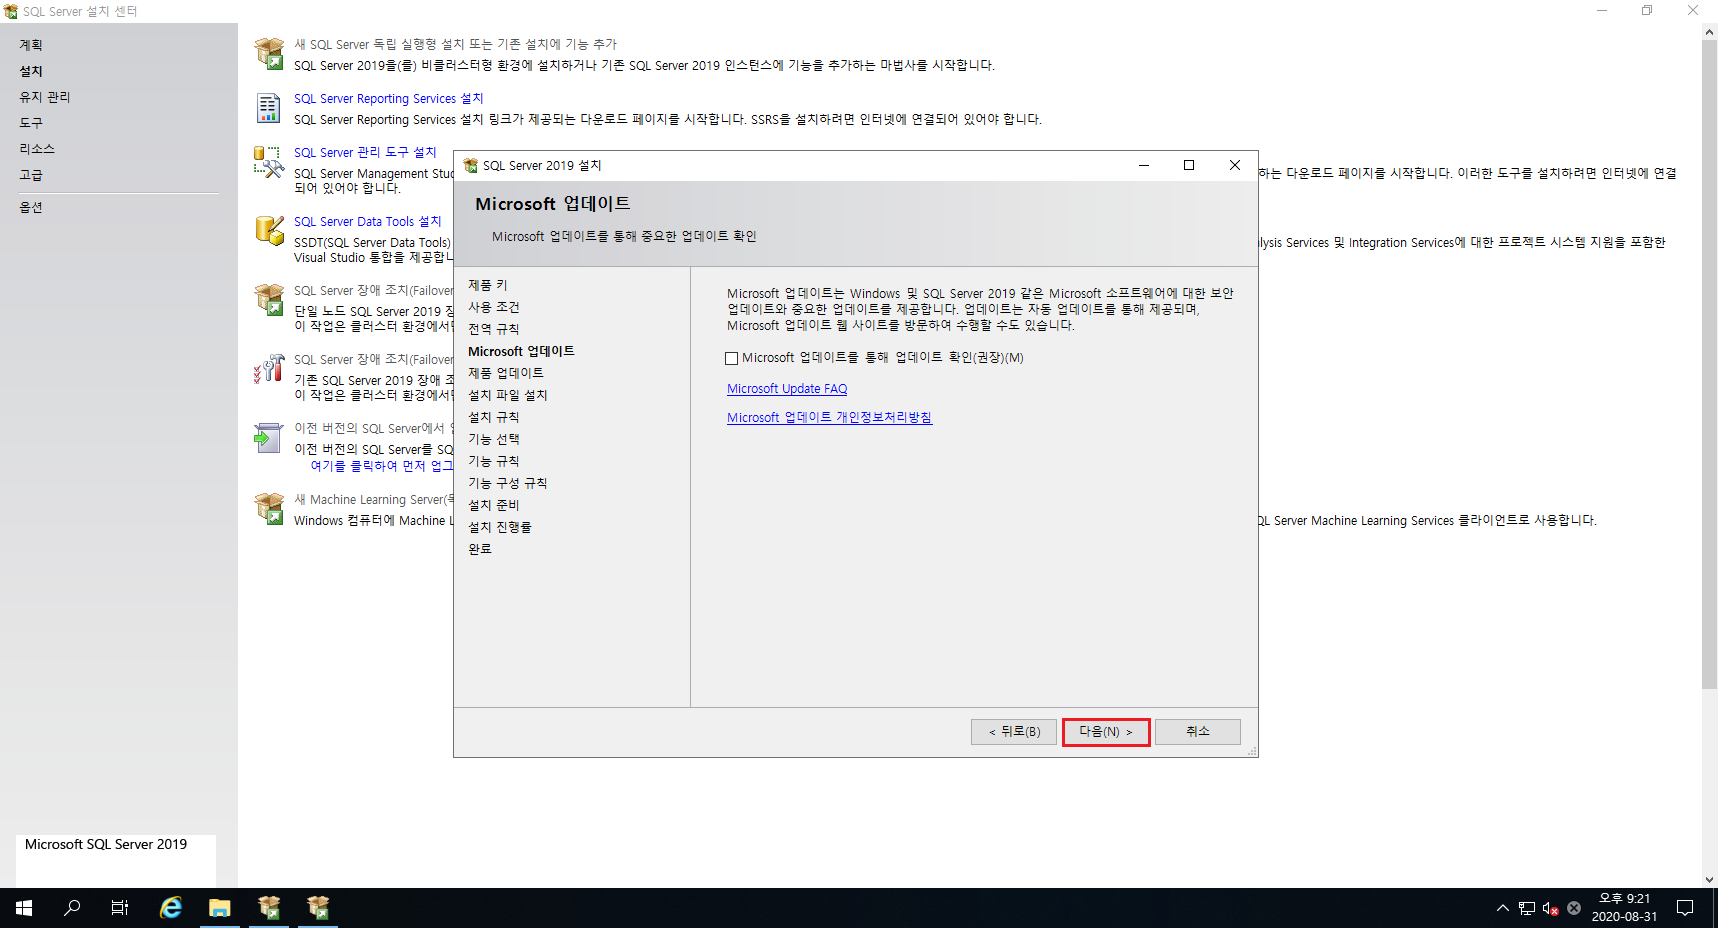This screenshot has width=1718, height=928.
Task: Select 유지 관리 in the Installation Center sidebar
Action: (45, 97)
